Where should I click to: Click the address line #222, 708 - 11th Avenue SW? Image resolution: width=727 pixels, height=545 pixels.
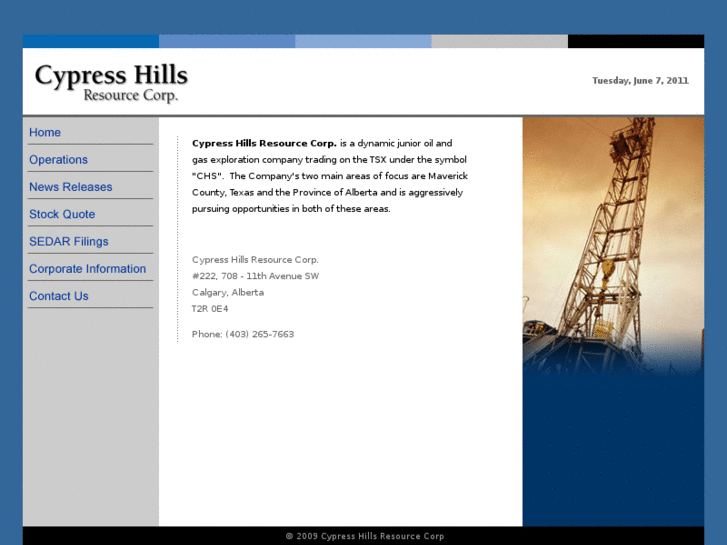click(x=255, y=276)
